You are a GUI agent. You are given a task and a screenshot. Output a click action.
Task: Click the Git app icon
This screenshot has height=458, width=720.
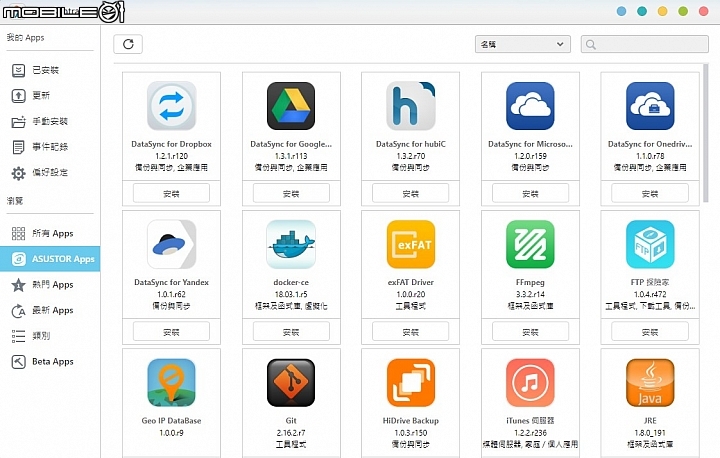click(291, 383)
